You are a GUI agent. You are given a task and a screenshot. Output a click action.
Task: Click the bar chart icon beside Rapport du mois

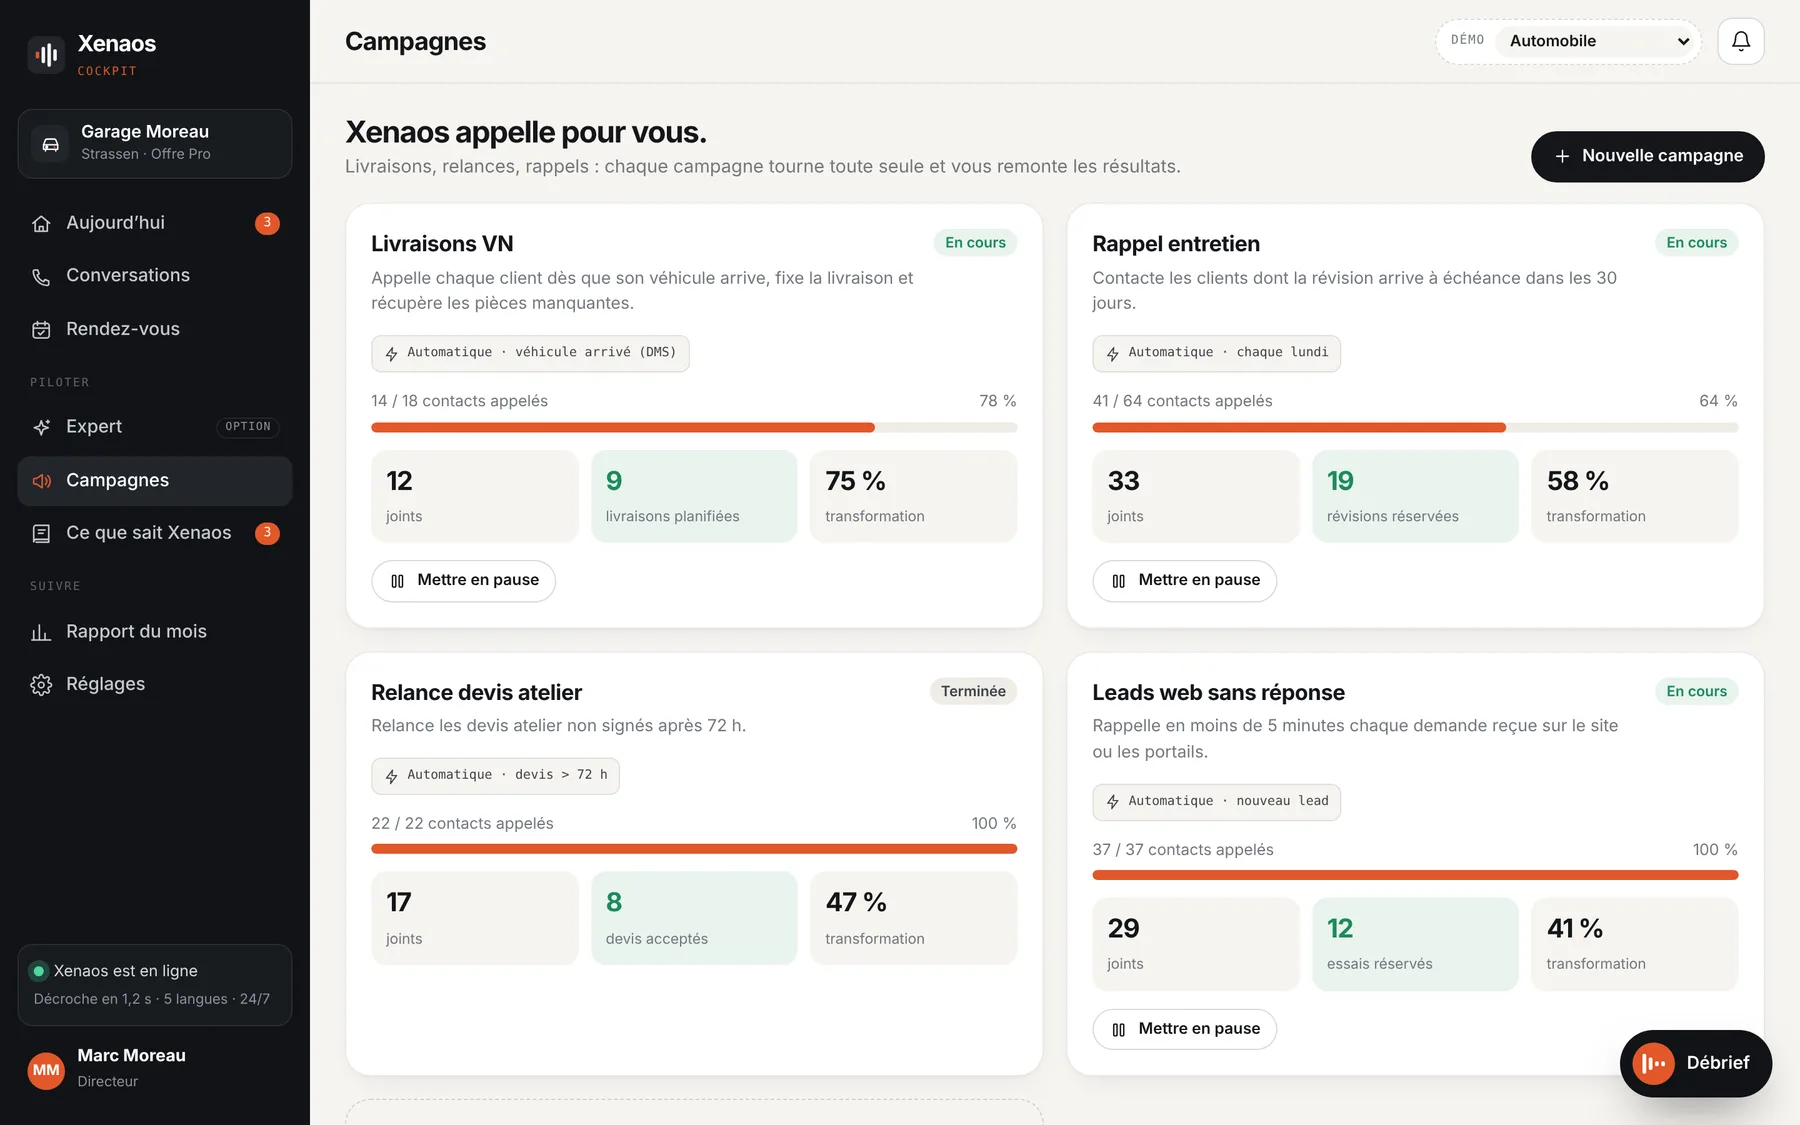tap(41, 632)
